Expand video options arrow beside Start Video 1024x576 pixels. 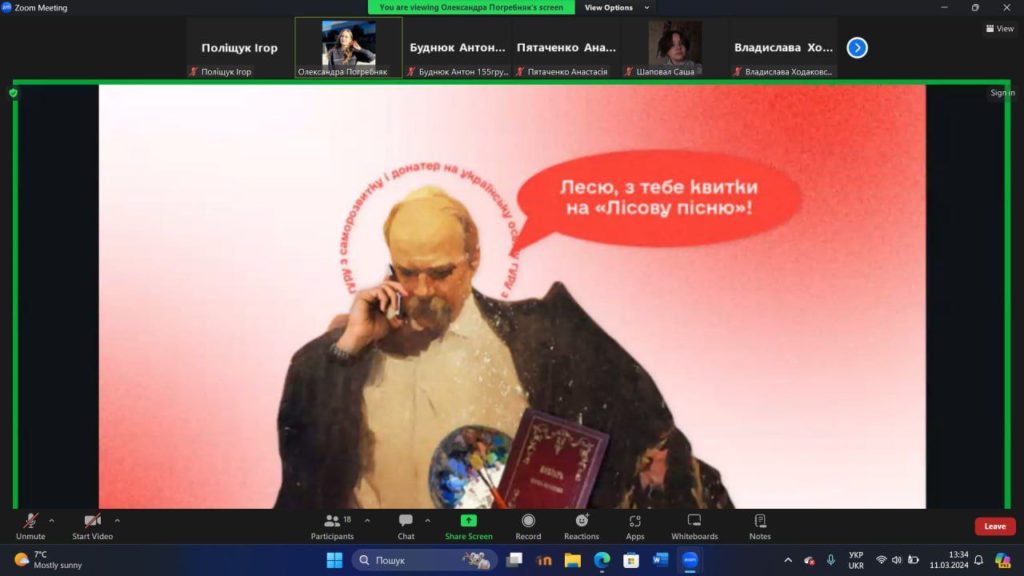point(117,520)
